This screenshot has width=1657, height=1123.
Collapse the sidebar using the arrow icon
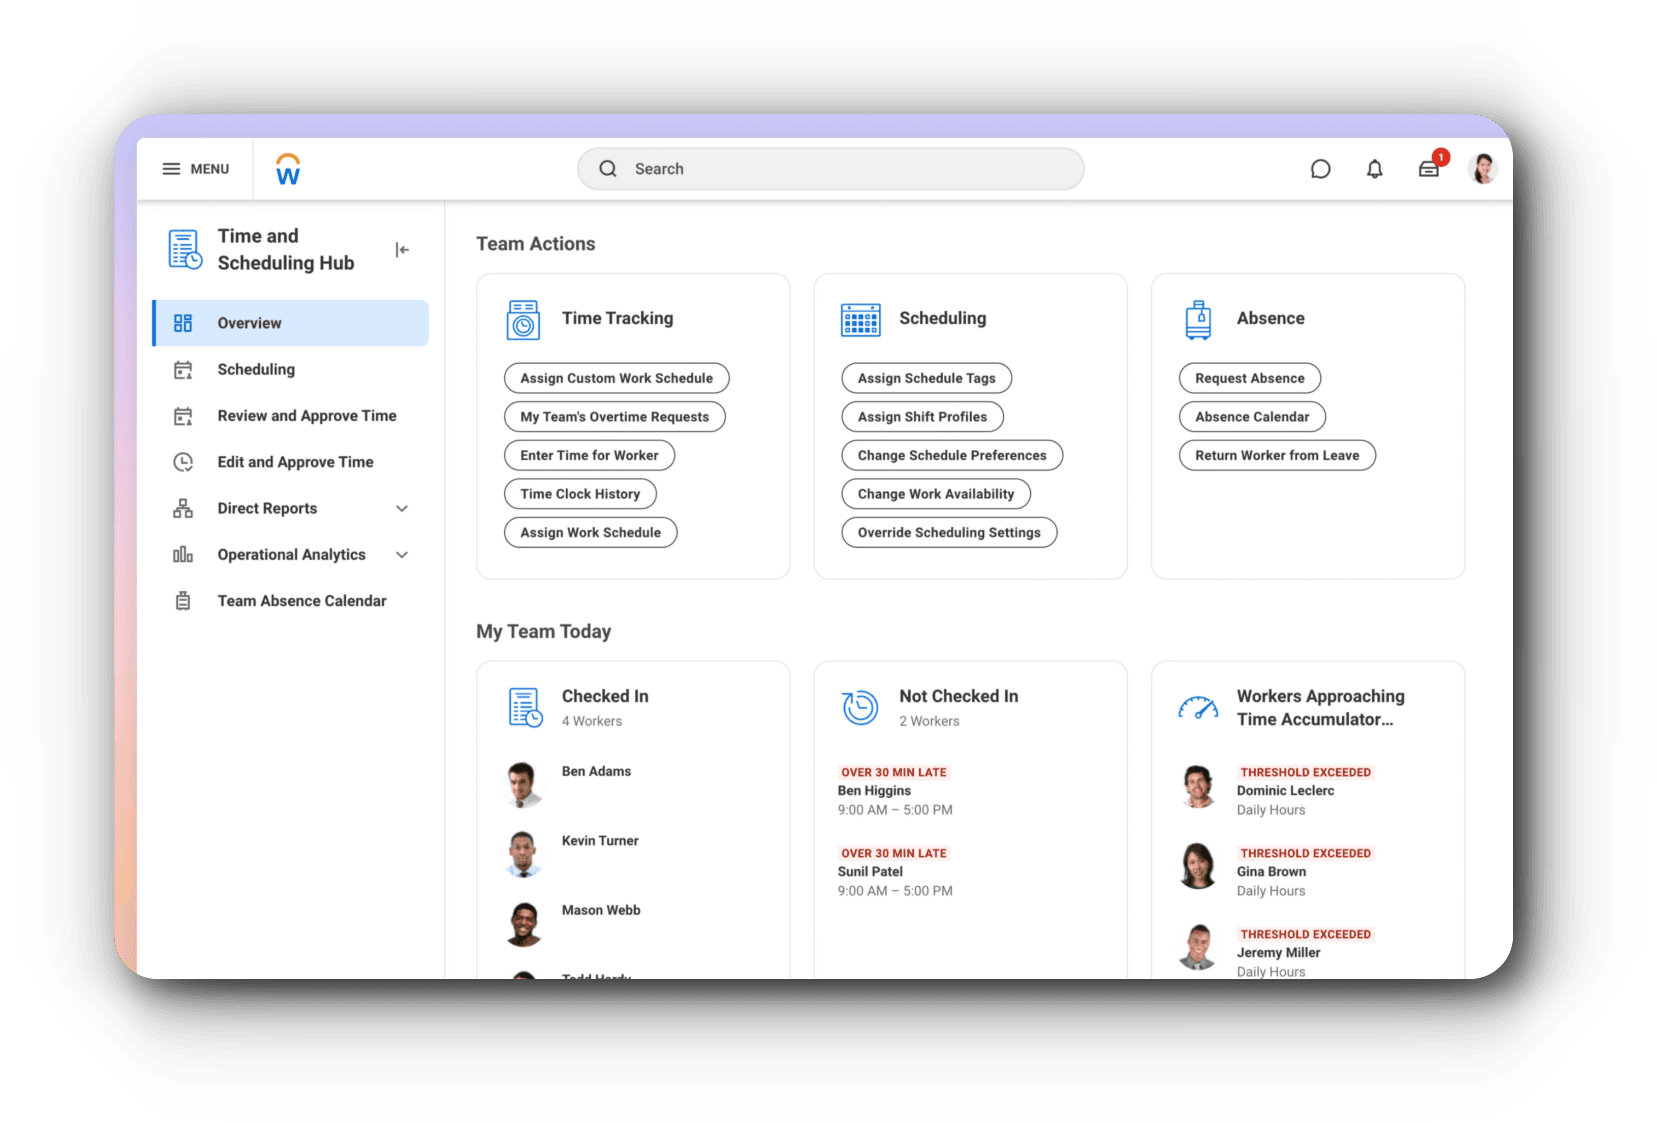[402, 250]
